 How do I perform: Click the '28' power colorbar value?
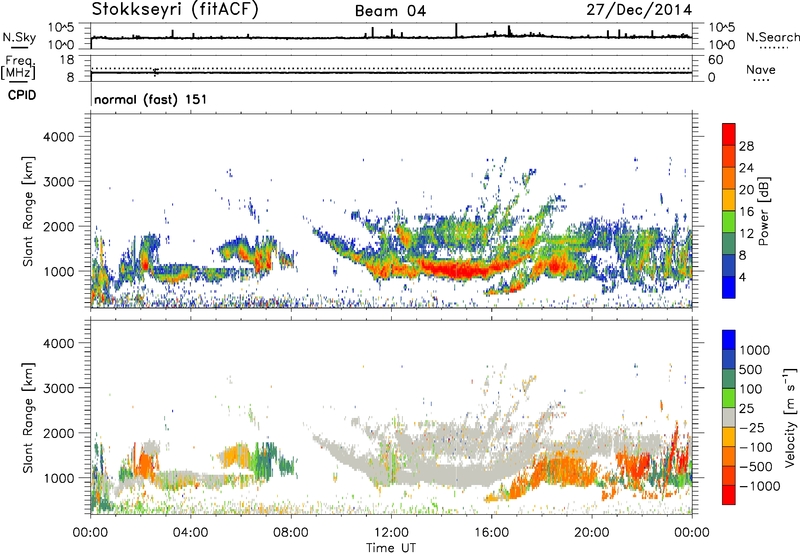746,146
